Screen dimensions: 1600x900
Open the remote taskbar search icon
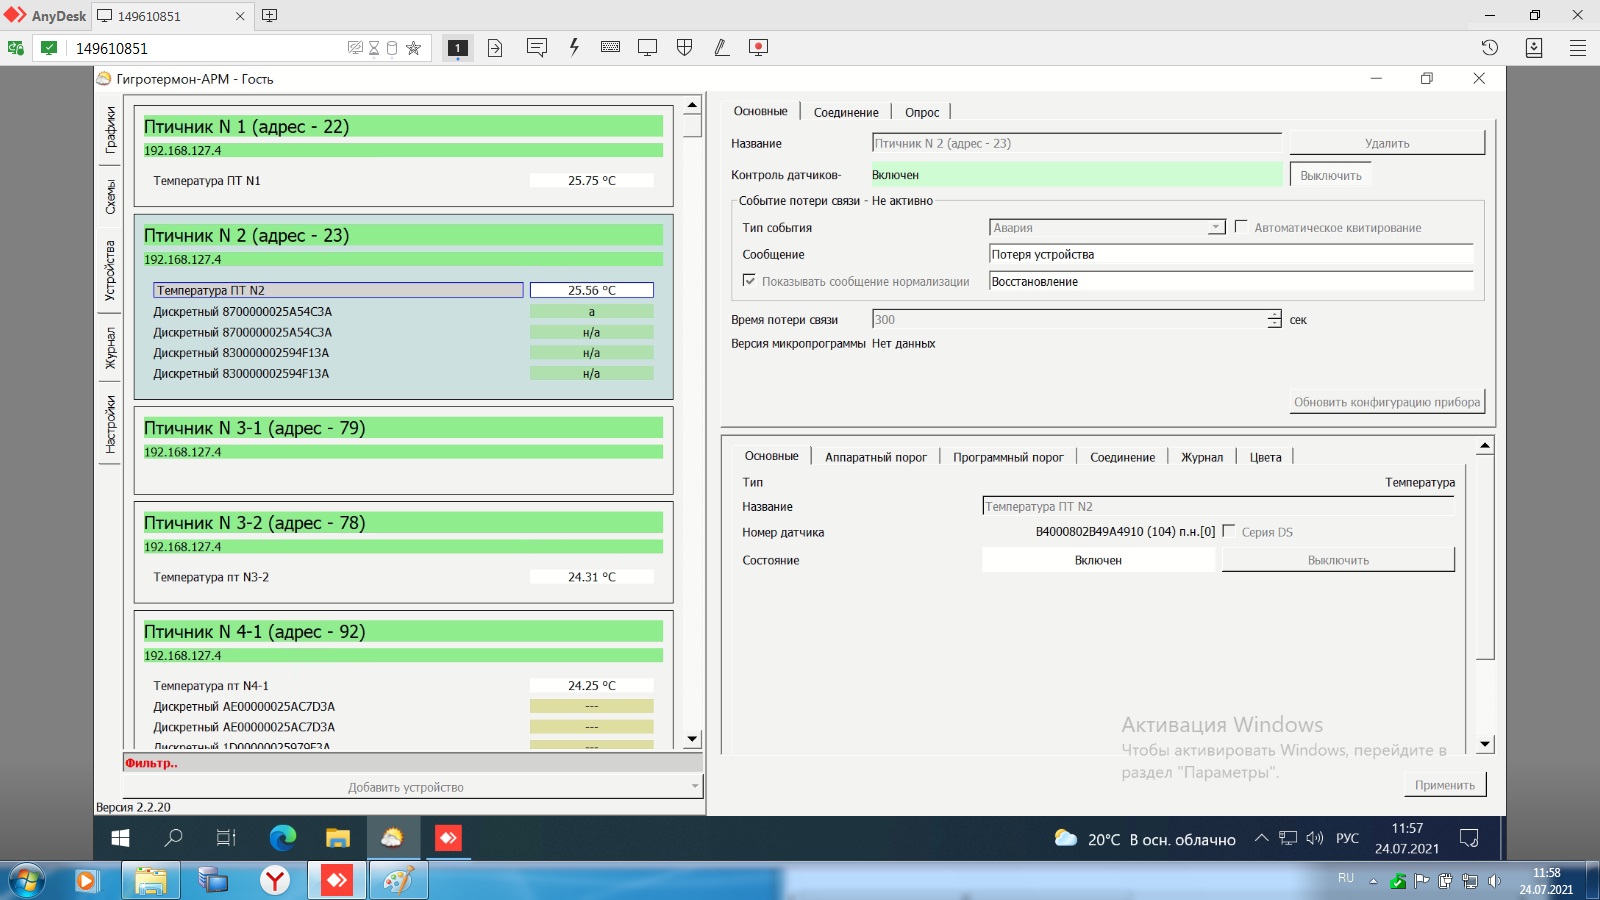pyautogui.click(x=174, y=838)
